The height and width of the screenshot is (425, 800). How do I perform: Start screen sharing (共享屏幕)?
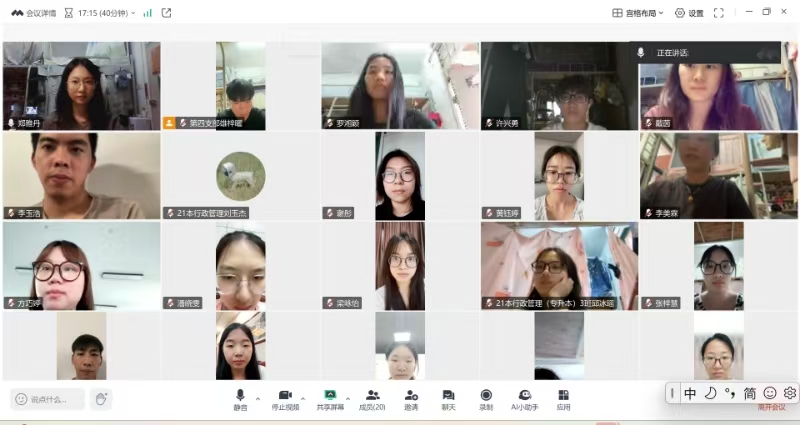click(329, 396)
